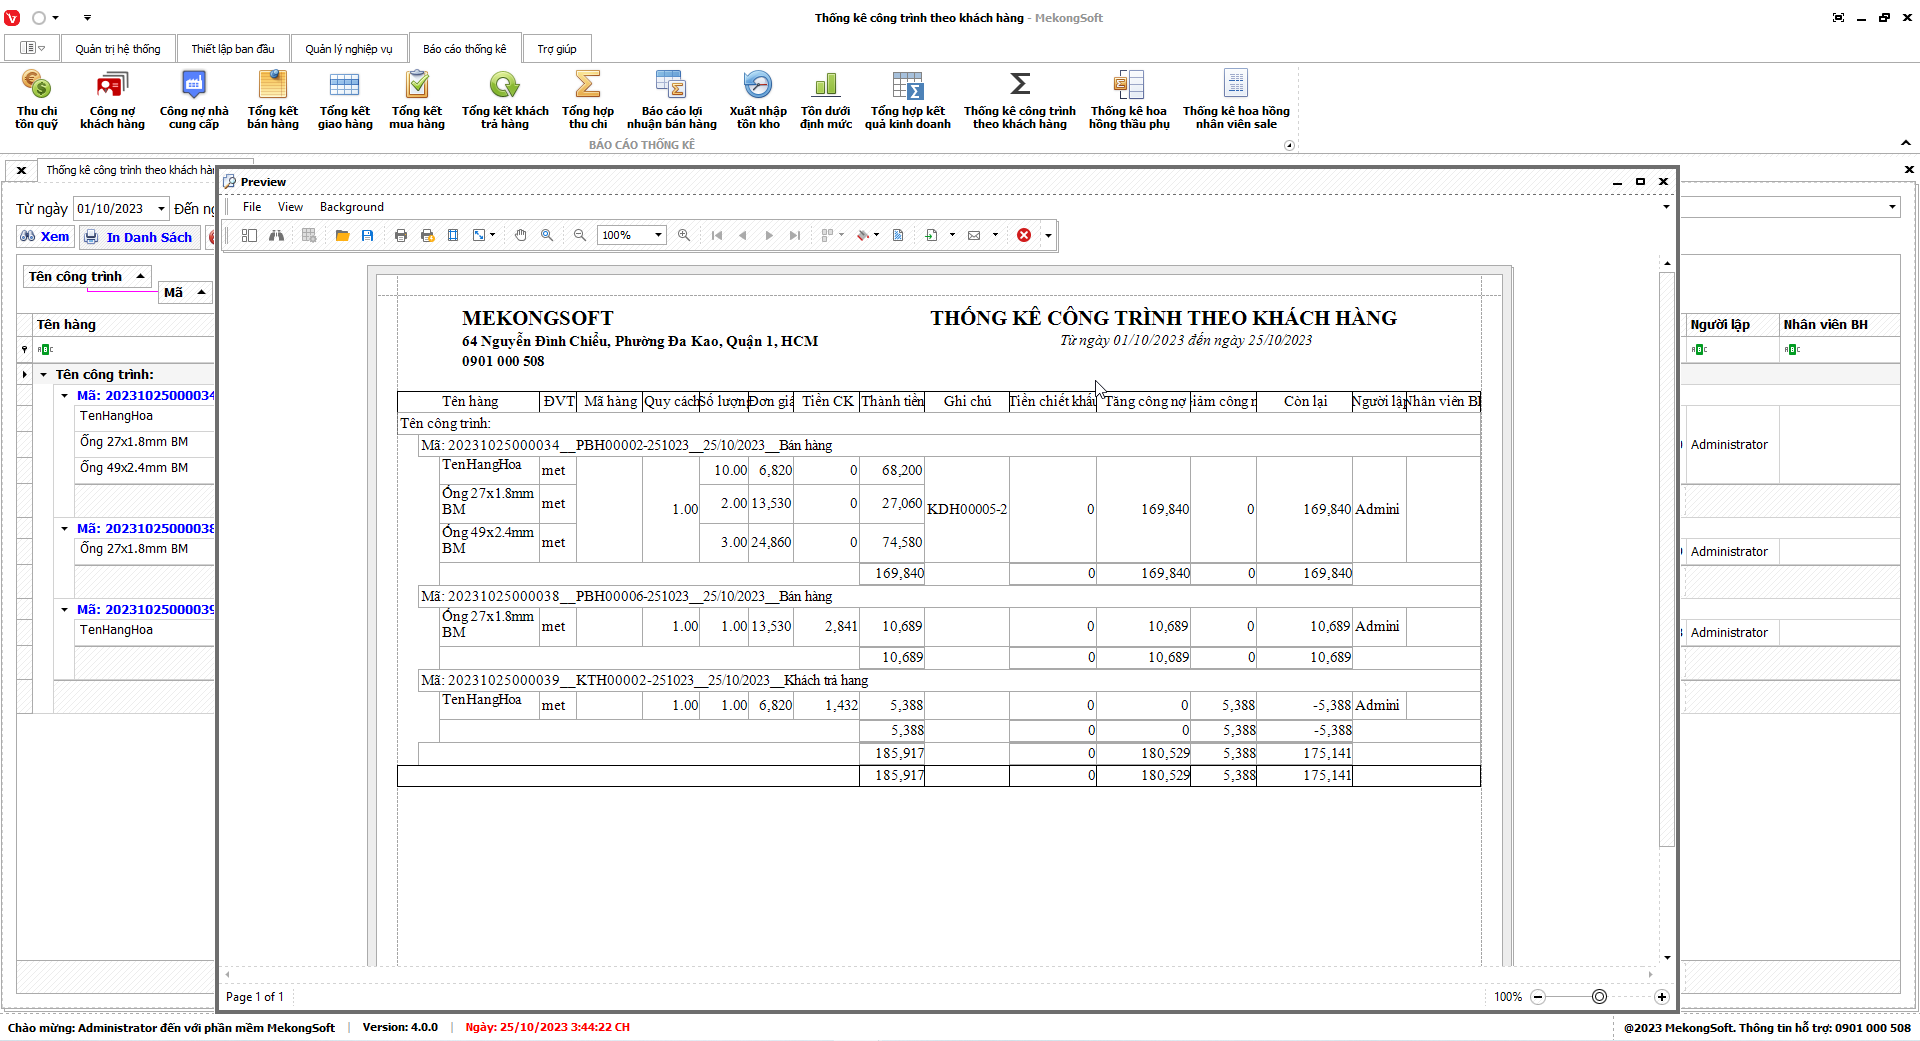Click the In Danh Sách button
Screen dimensions: 1920x1041
pyautogui.click(x=138, y=237)
